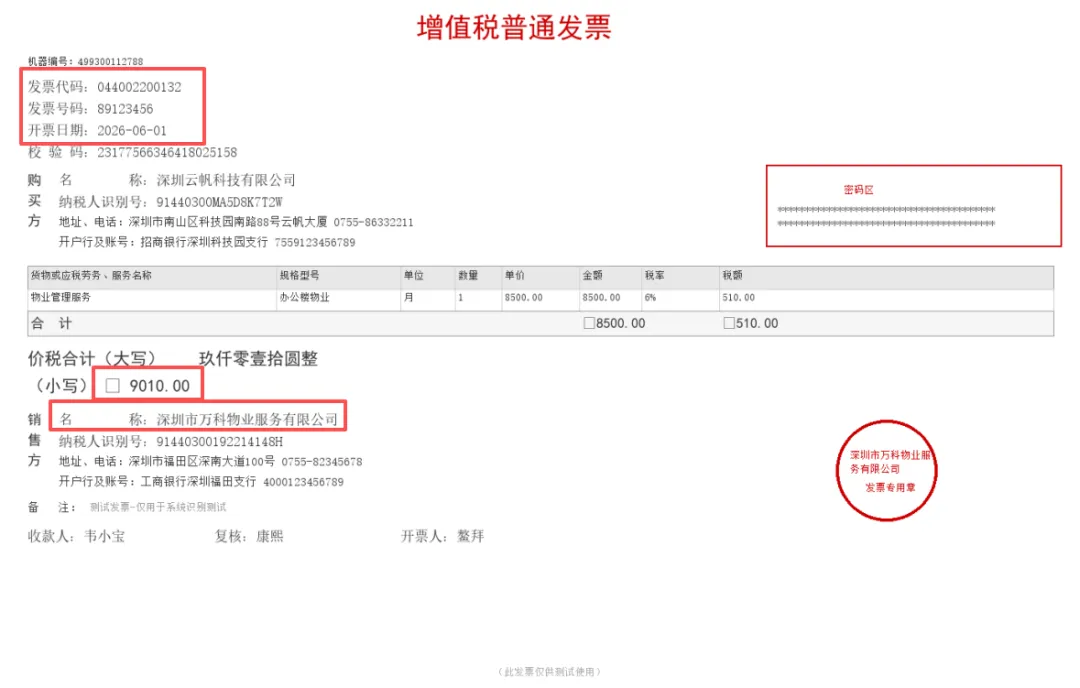Image resolution: width=1080 pixels, height=688 pixels.
Task: Select item name 物业管理服务
Action: coord(61,298)
